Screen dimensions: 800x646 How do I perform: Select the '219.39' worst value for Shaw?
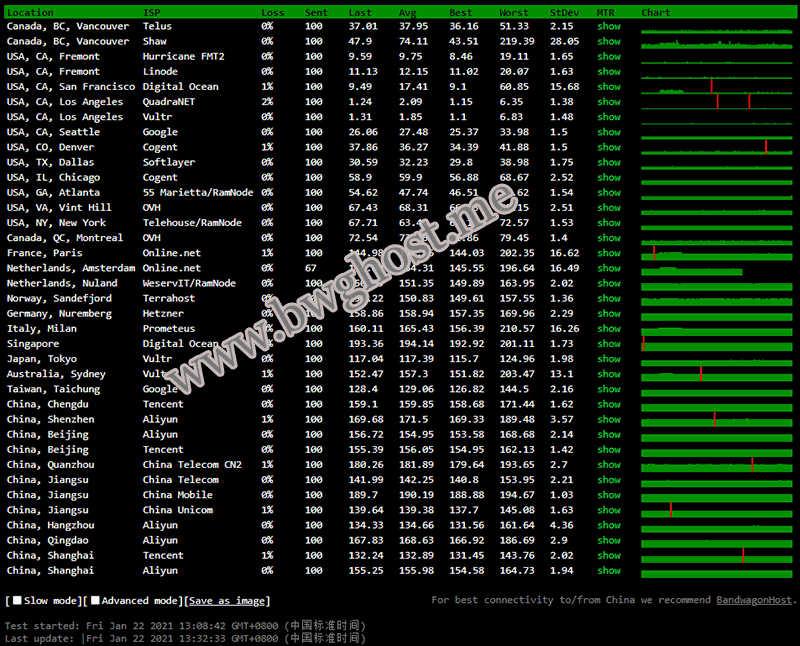pyautogui.click(x=517, y=41)
